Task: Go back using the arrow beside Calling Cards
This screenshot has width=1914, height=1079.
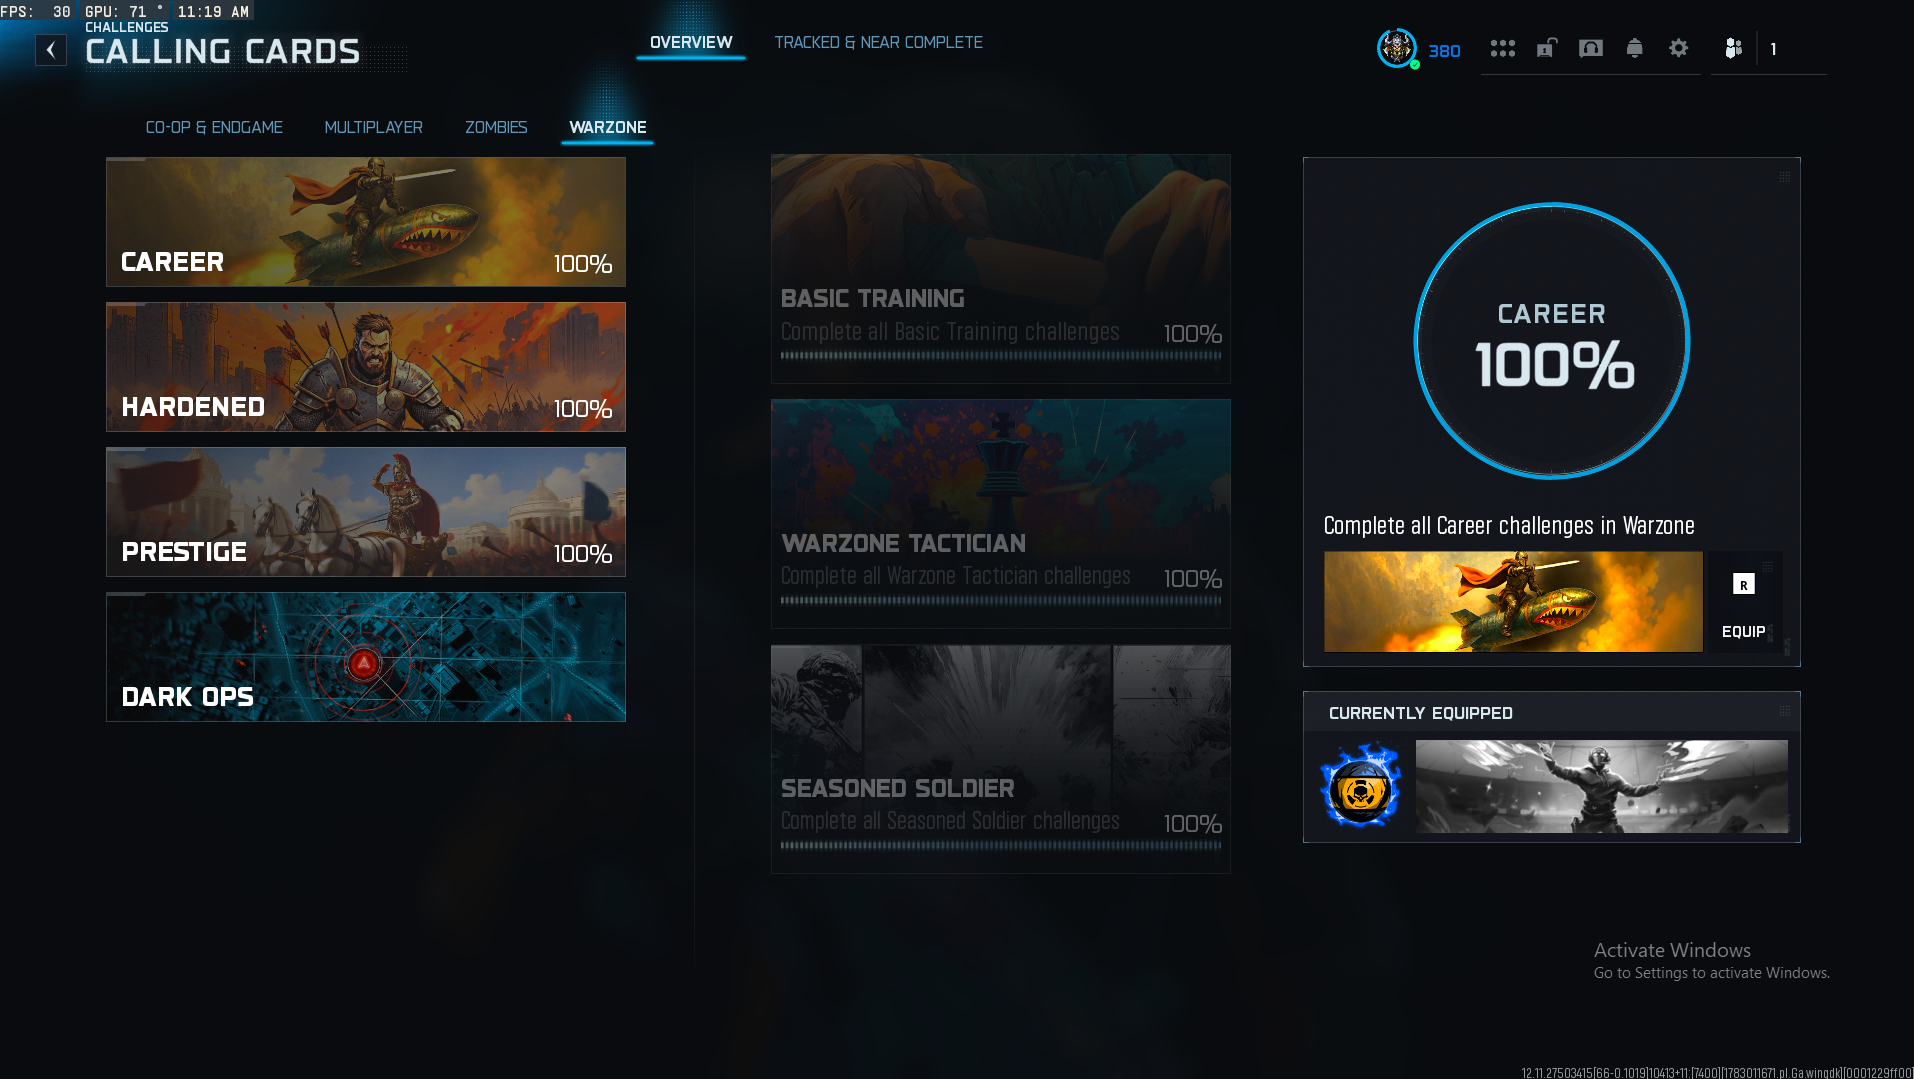Action: coord(51,50)
